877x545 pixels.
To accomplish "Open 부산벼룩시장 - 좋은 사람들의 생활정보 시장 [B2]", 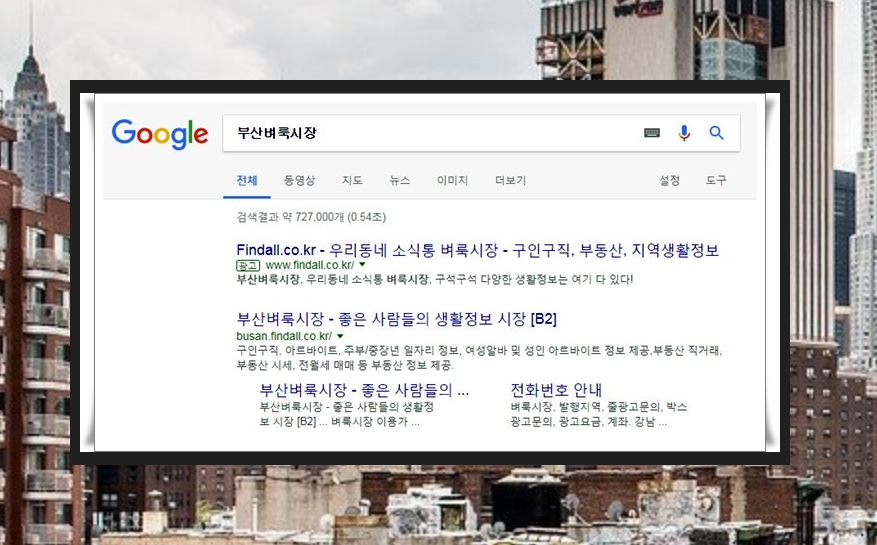I will (397, 319).
